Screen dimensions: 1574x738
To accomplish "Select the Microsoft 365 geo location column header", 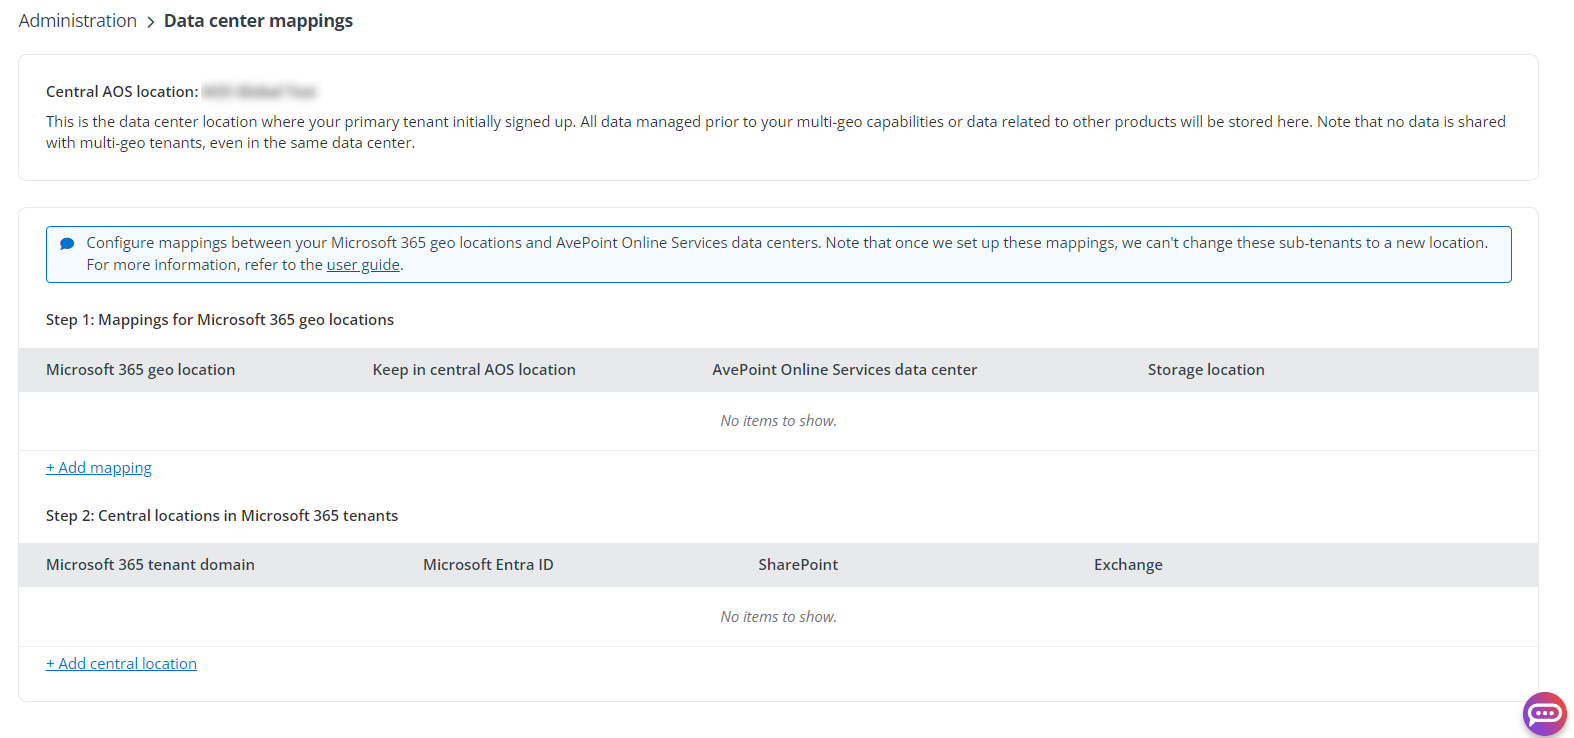I will coord(140,370).
